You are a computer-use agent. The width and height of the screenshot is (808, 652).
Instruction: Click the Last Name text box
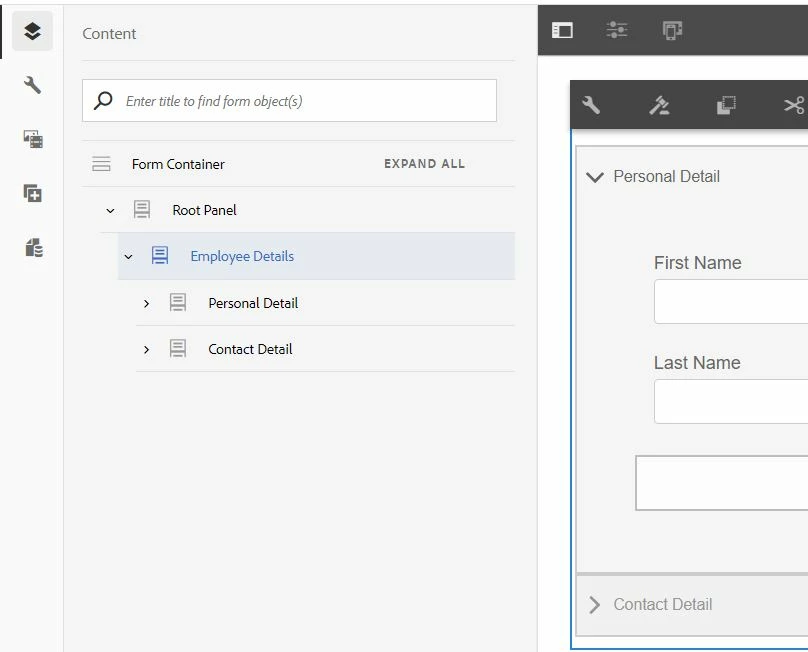click(731, 402)
